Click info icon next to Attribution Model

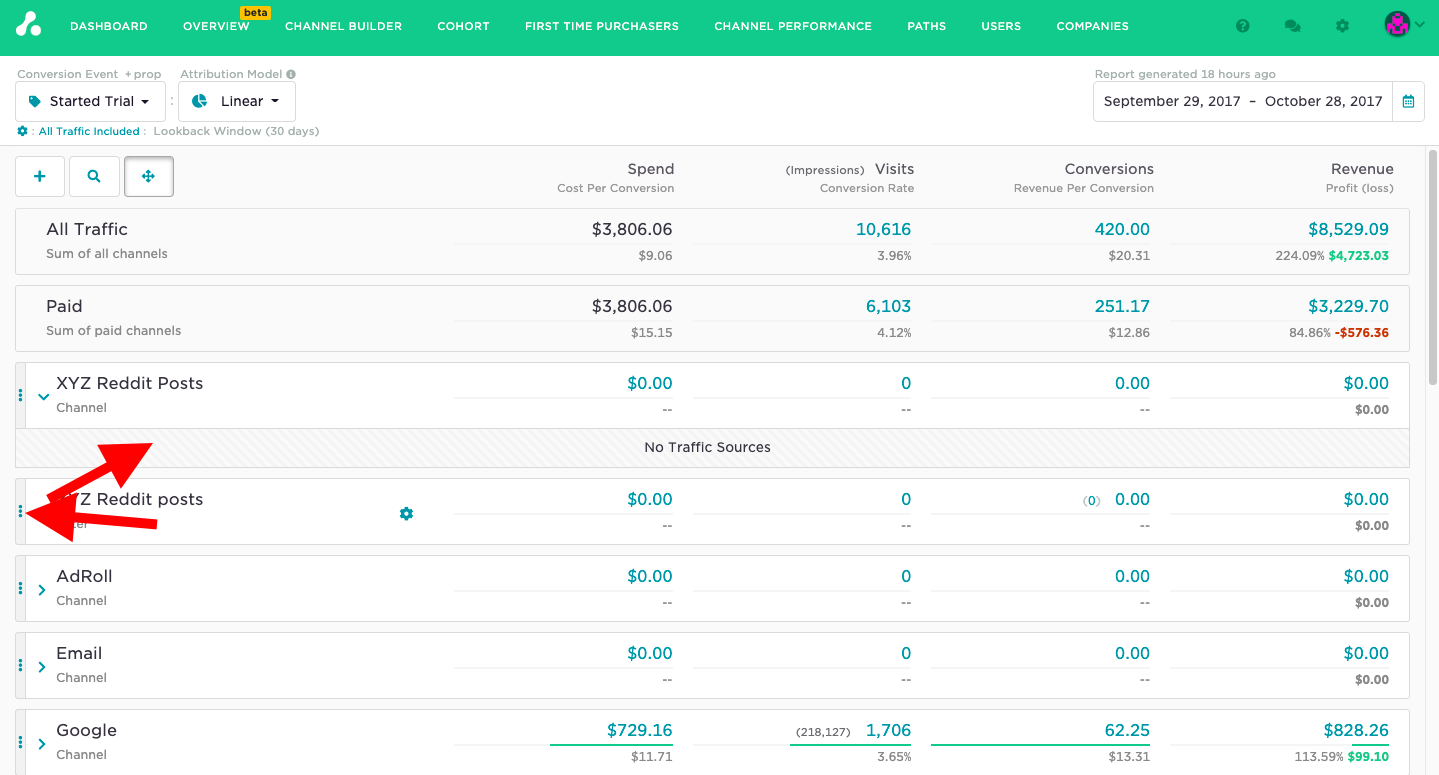(291, 74)
